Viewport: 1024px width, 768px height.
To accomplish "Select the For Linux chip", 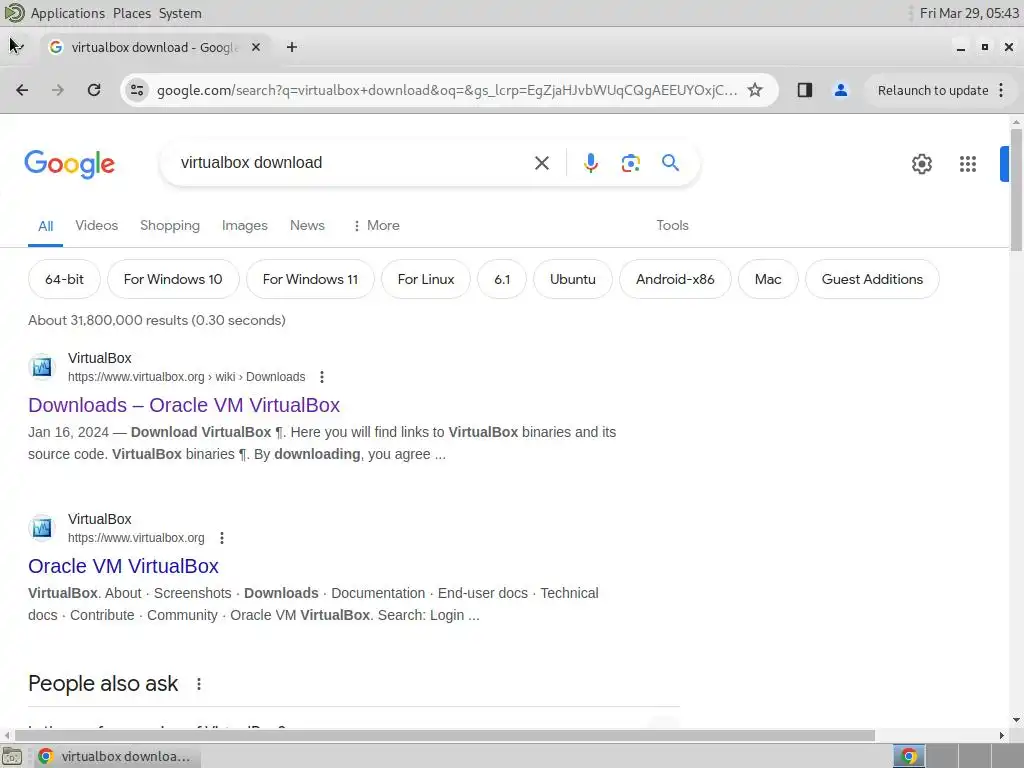I will [426, 280].
